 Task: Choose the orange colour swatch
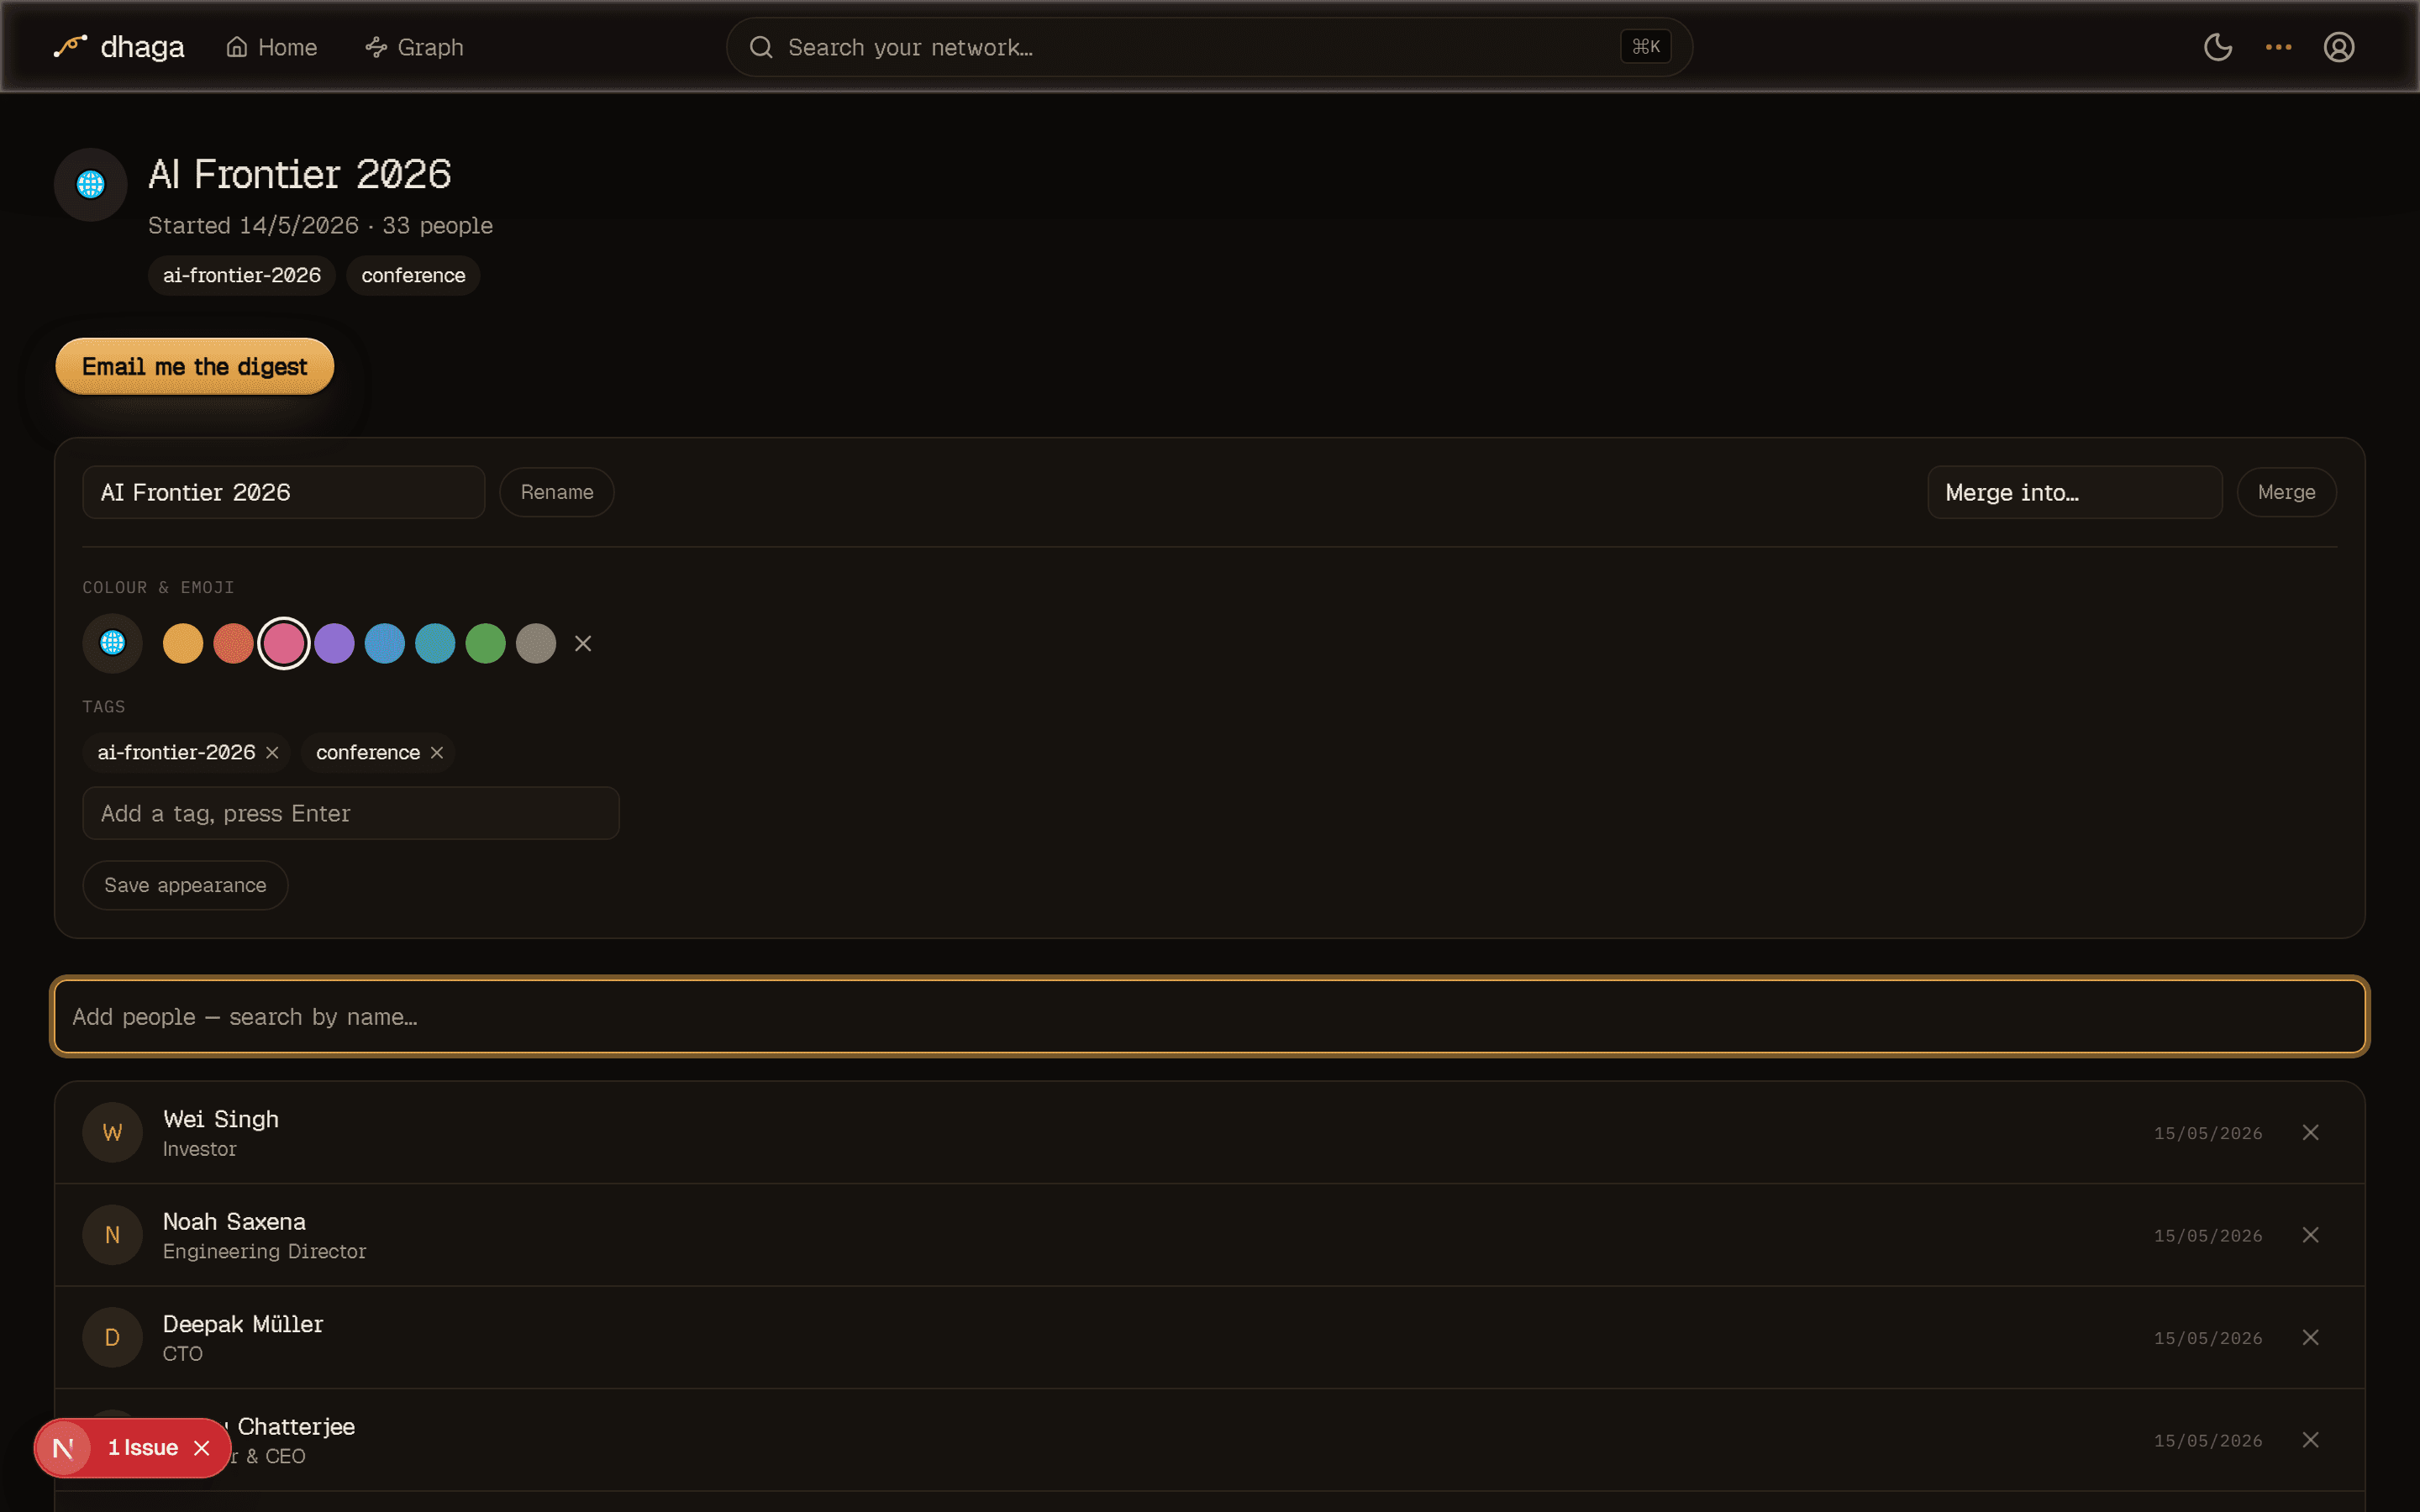[x=183, y=643]
